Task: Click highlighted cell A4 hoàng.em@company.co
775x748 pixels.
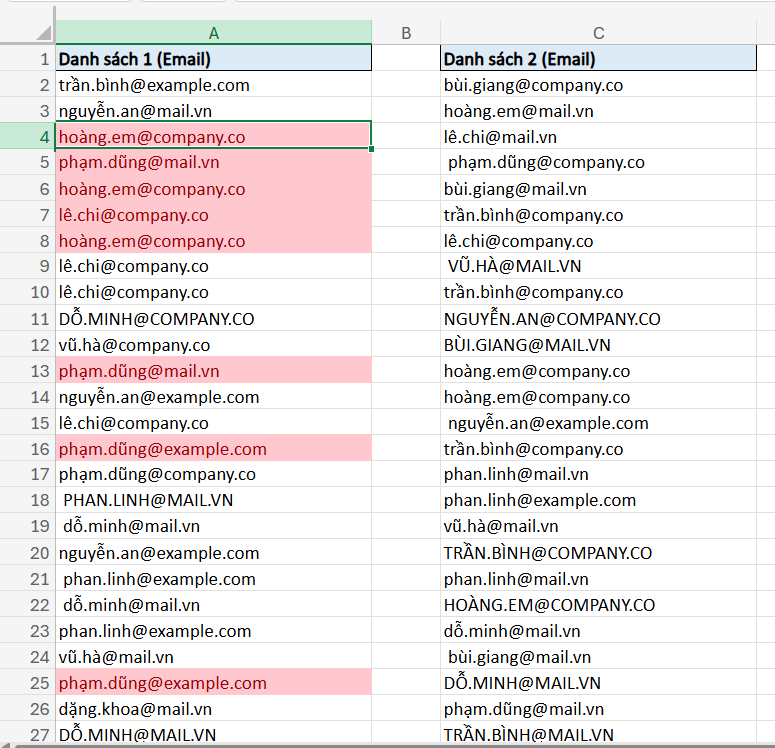Action: click(x=214, y=137)
